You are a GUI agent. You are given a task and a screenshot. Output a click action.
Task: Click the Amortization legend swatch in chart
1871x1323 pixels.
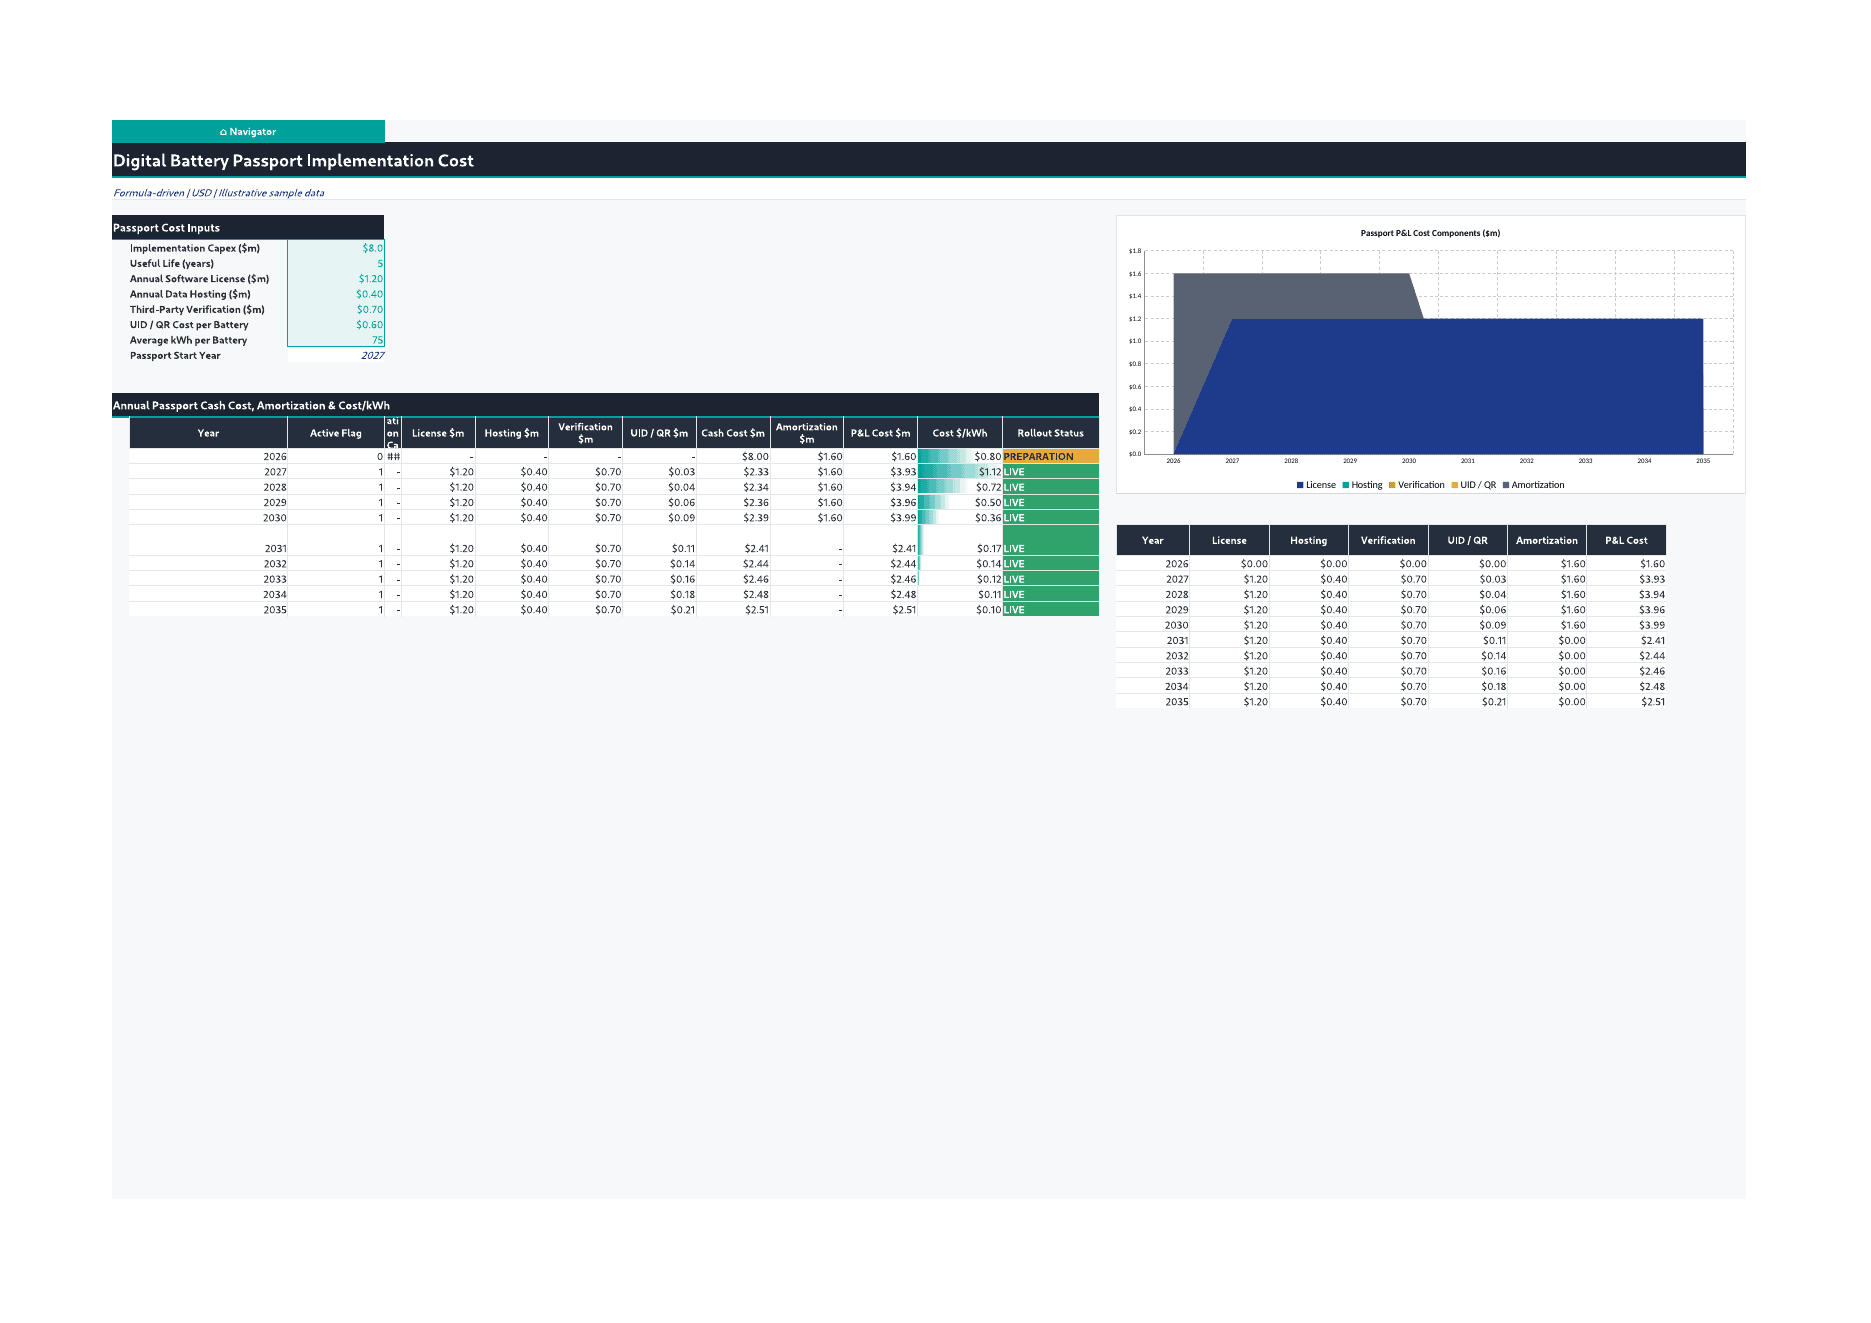[1506, 485]
